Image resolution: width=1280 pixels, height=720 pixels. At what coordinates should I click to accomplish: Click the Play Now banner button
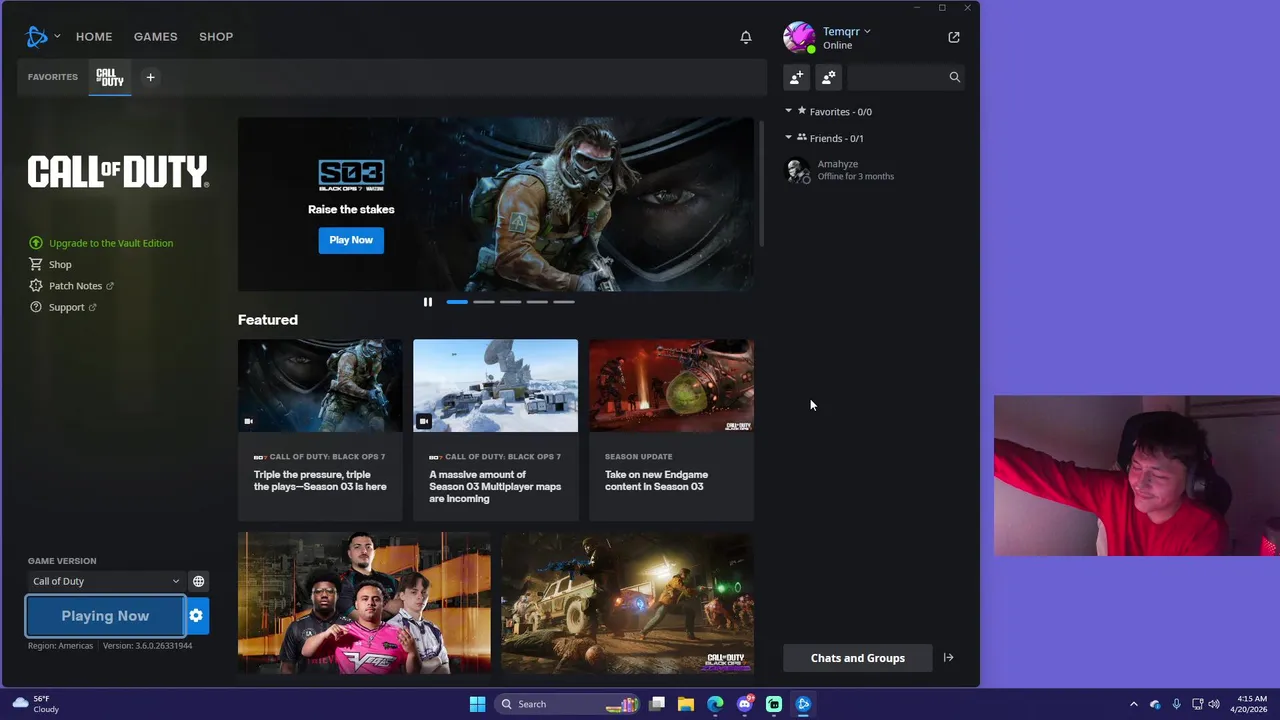(x=351, y=240)
